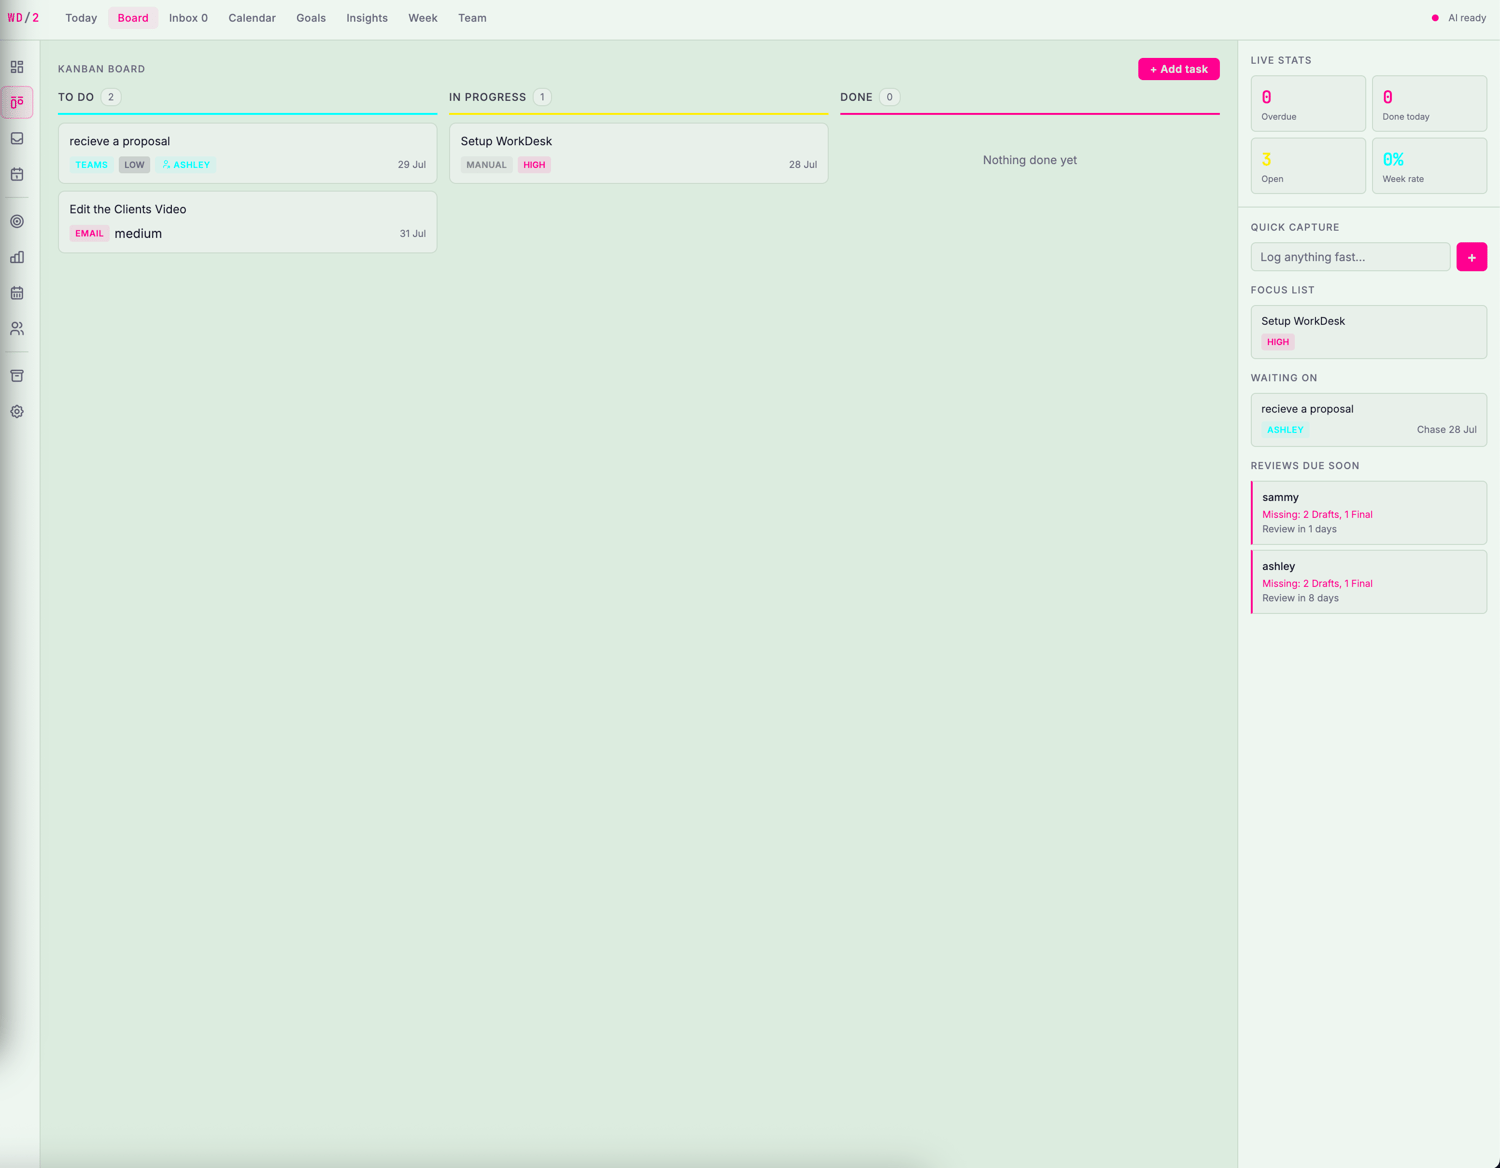
Task: Click the Done today stat tile
Action: (1429, 103)
